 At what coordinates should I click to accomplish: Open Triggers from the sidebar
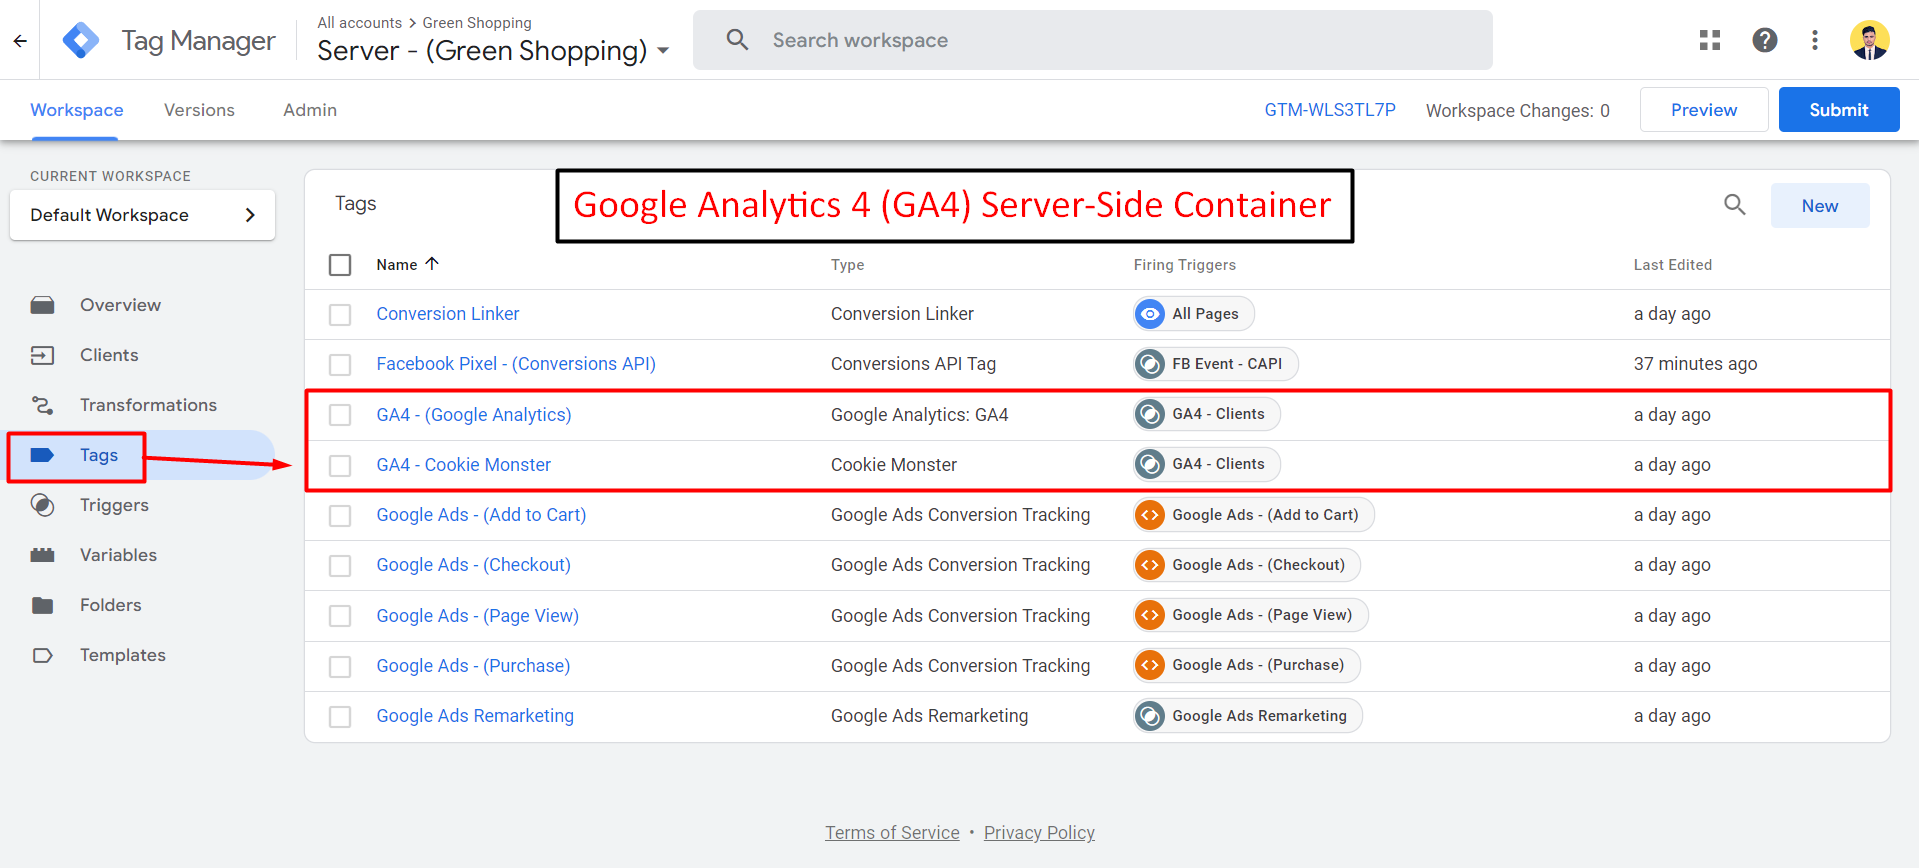114,505
